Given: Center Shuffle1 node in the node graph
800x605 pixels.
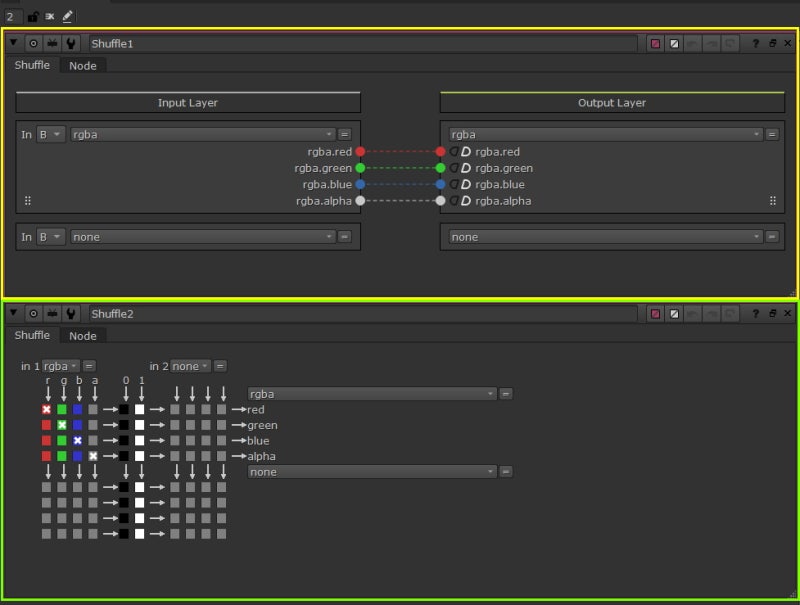Looking at the screenshot, I should point(33,43).
